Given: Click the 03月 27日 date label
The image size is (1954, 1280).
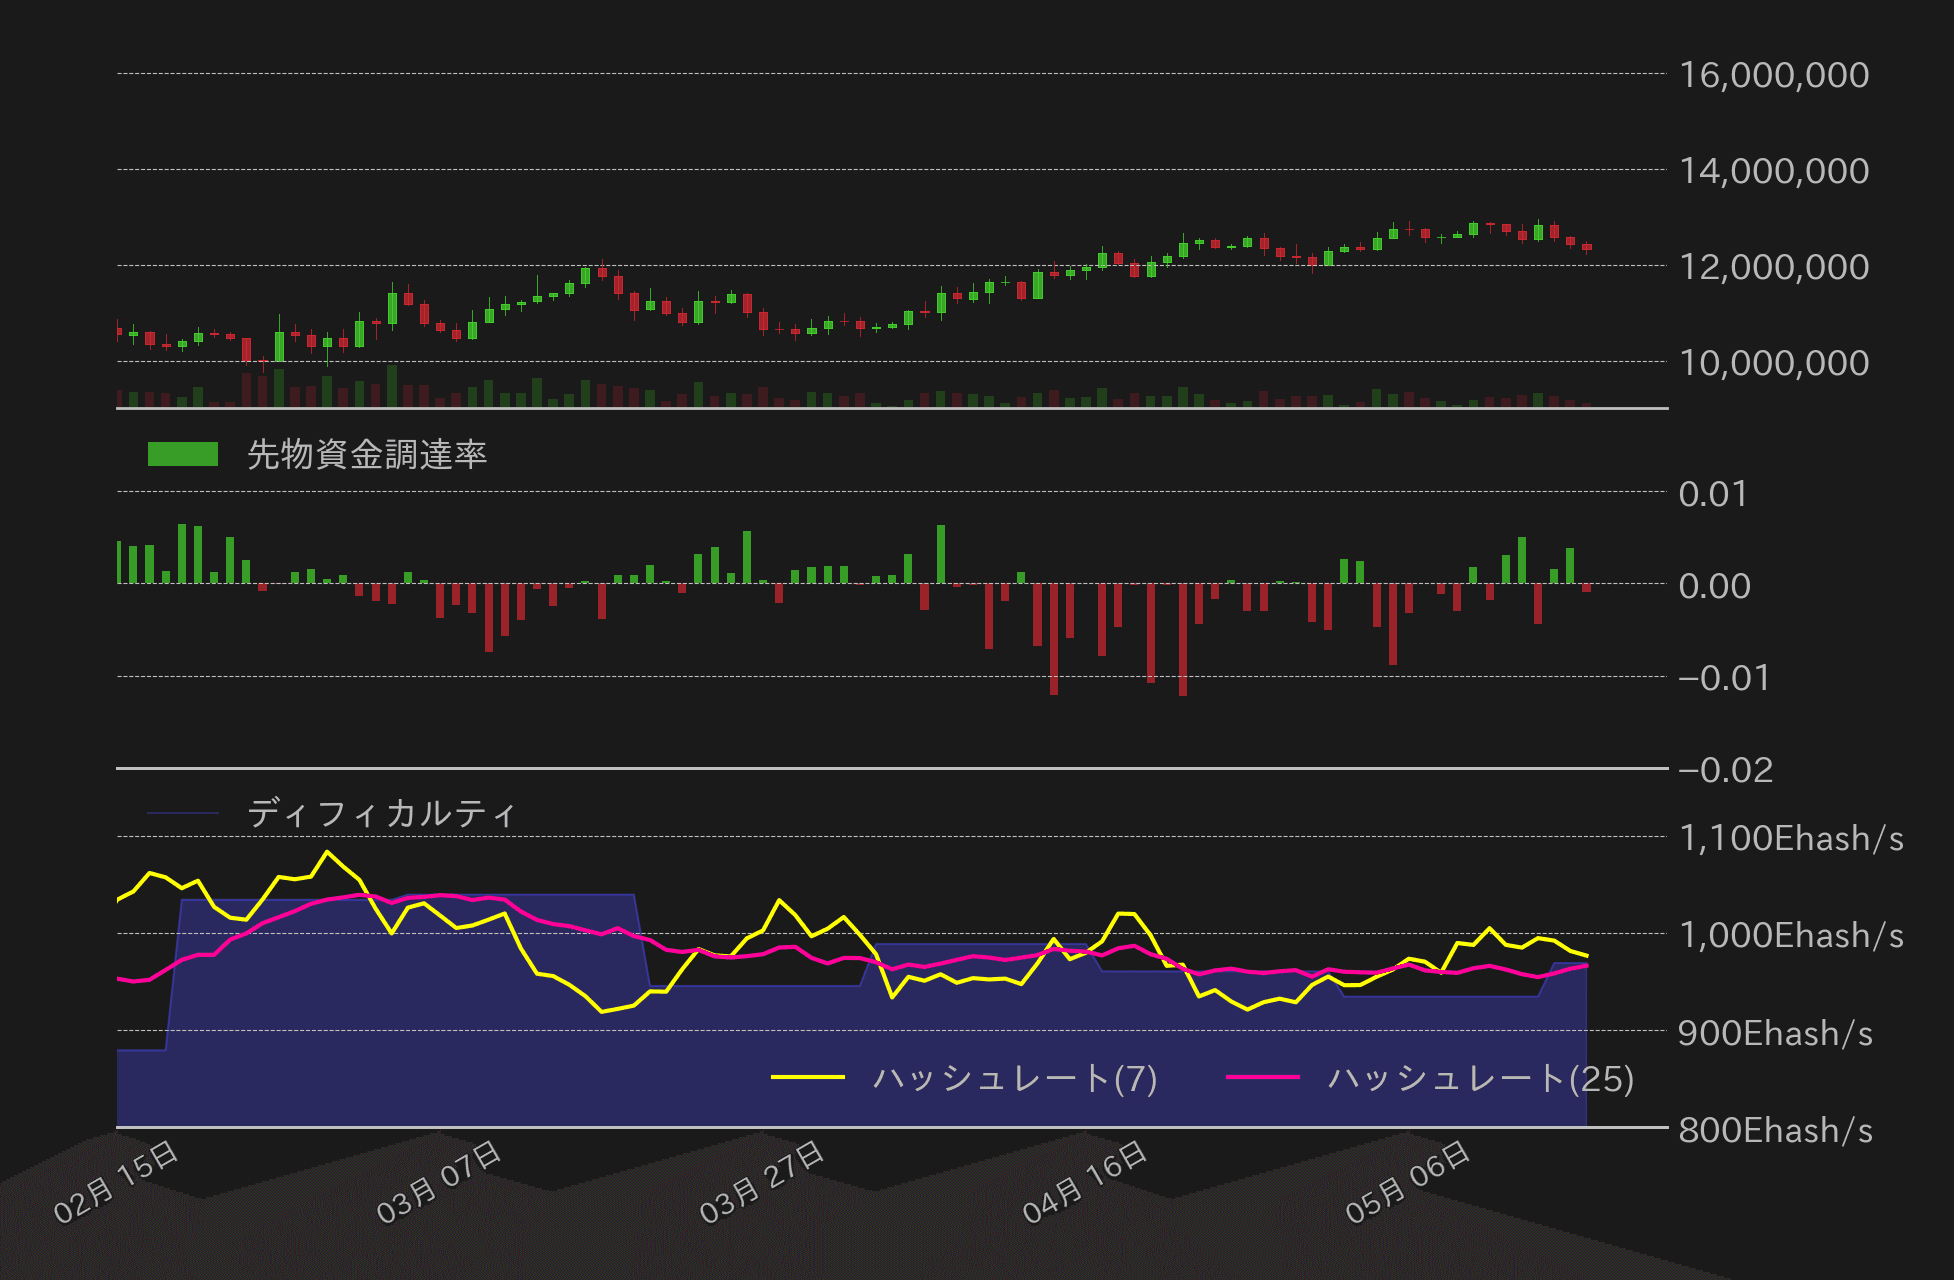Looking at the screenshot, I should (762, 1182).
